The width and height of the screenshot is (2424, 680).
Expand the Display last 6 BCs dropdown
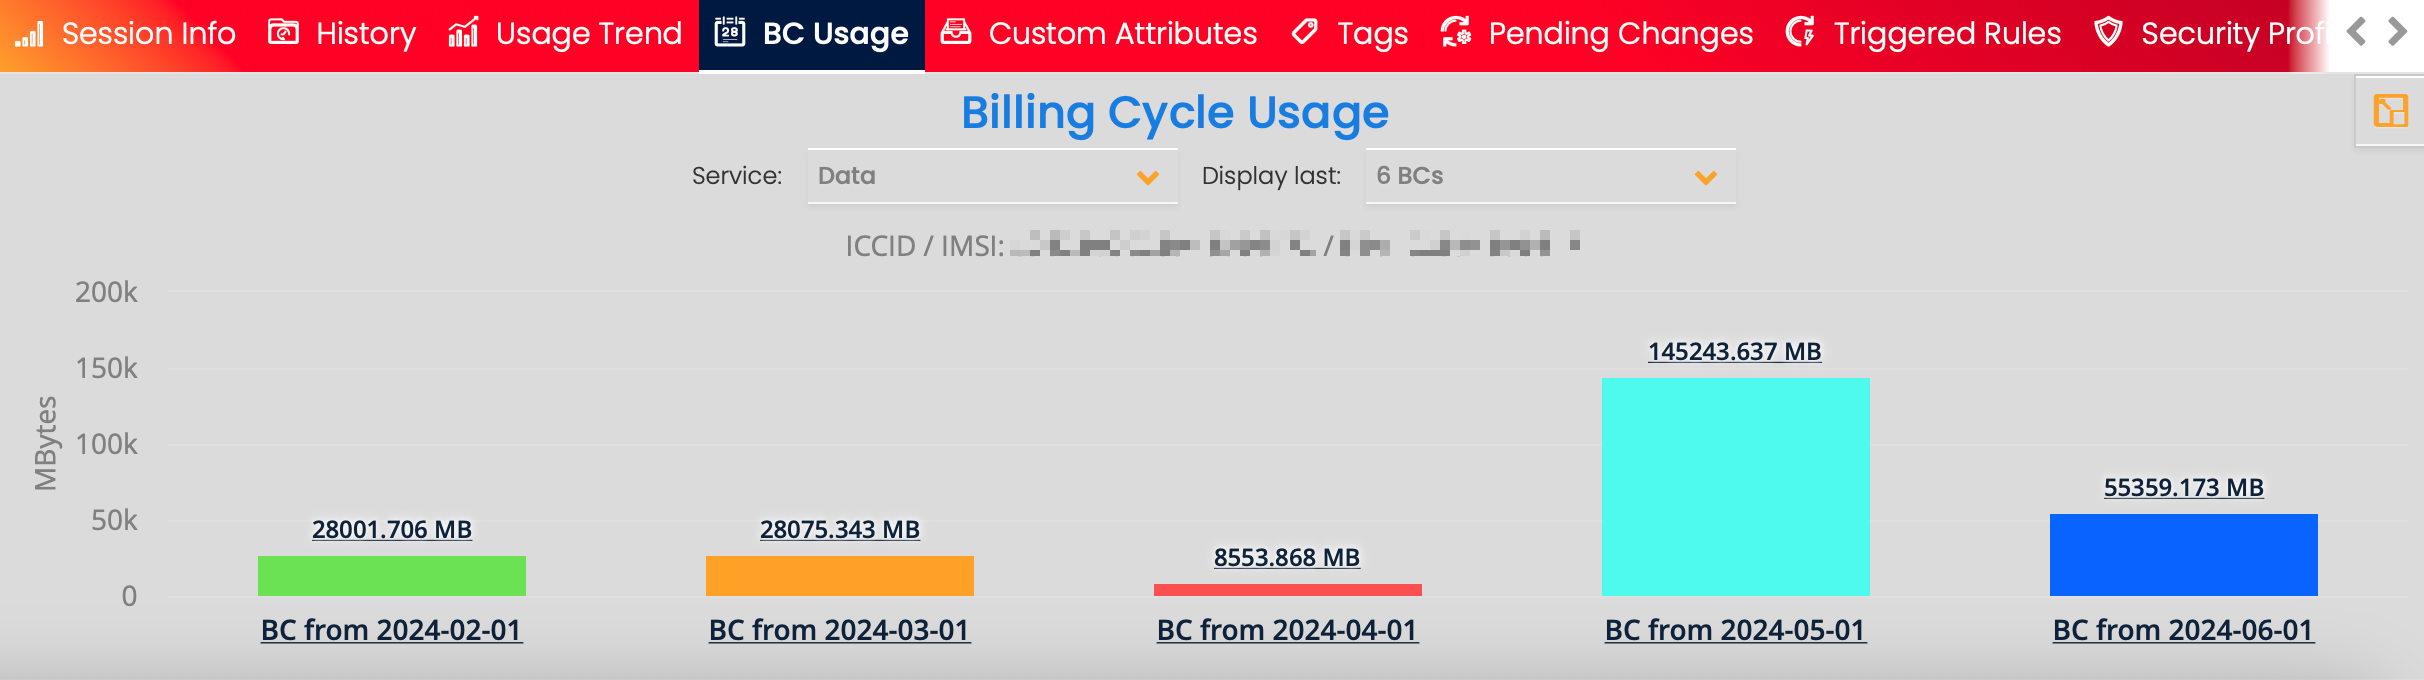point(1549,176)
